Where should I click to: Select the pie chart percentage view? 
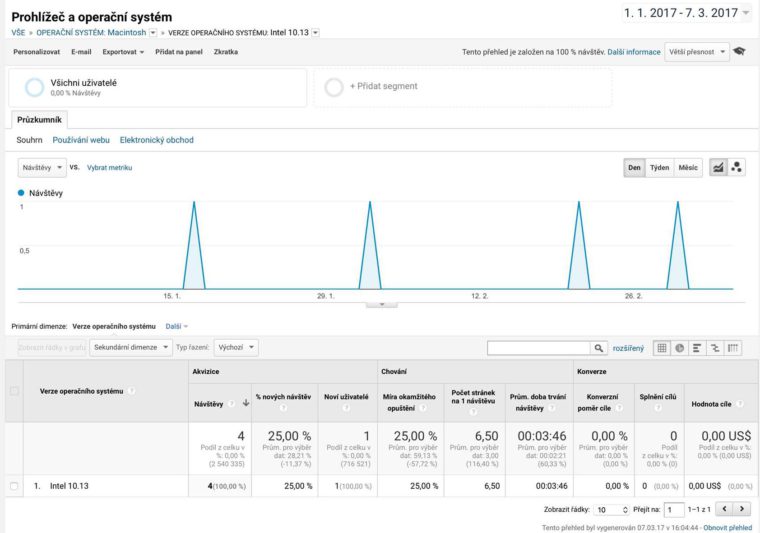point(679,348)
